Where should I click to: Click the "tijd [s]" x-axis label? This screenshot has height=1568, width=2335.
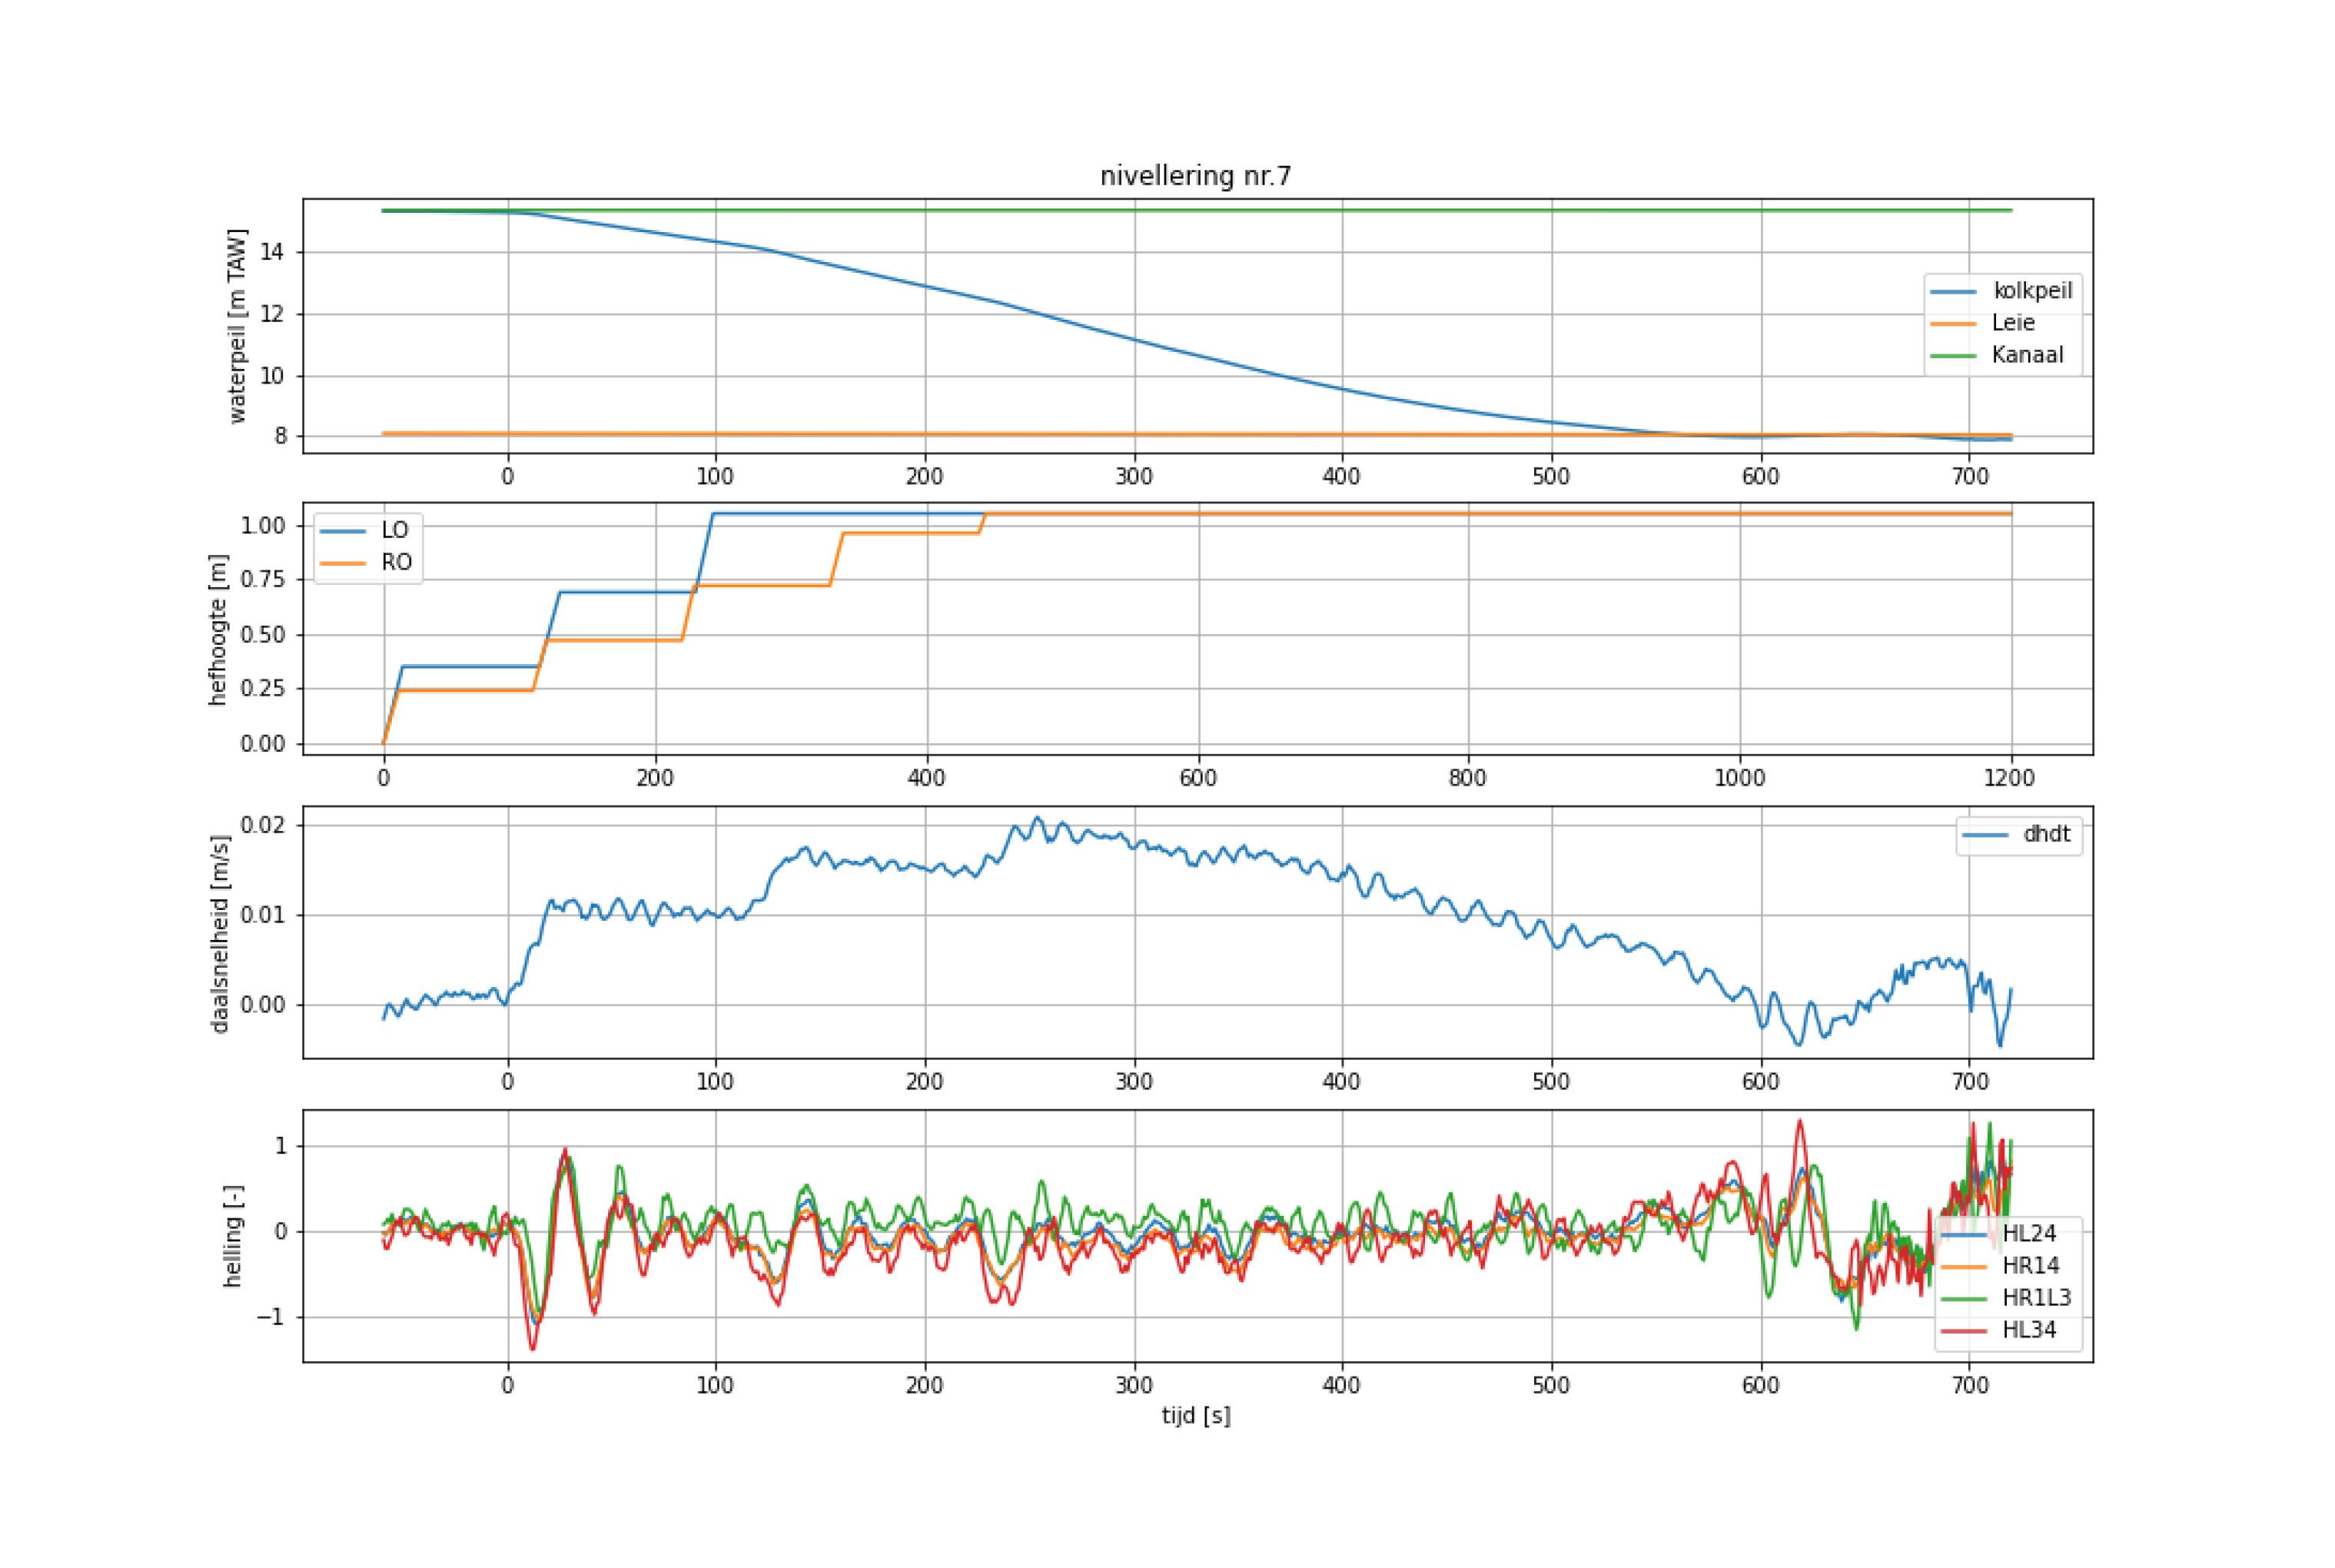(1196, 1416)
